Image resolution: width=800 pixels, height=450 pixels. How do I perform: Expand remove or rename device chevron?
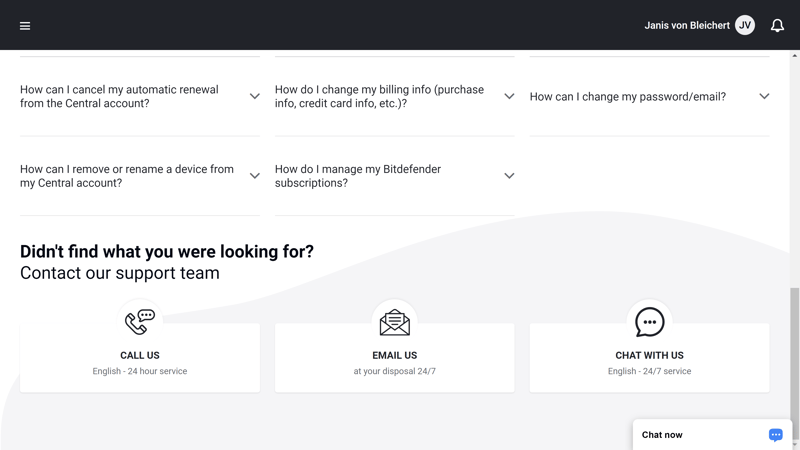[x=255, y=176]
